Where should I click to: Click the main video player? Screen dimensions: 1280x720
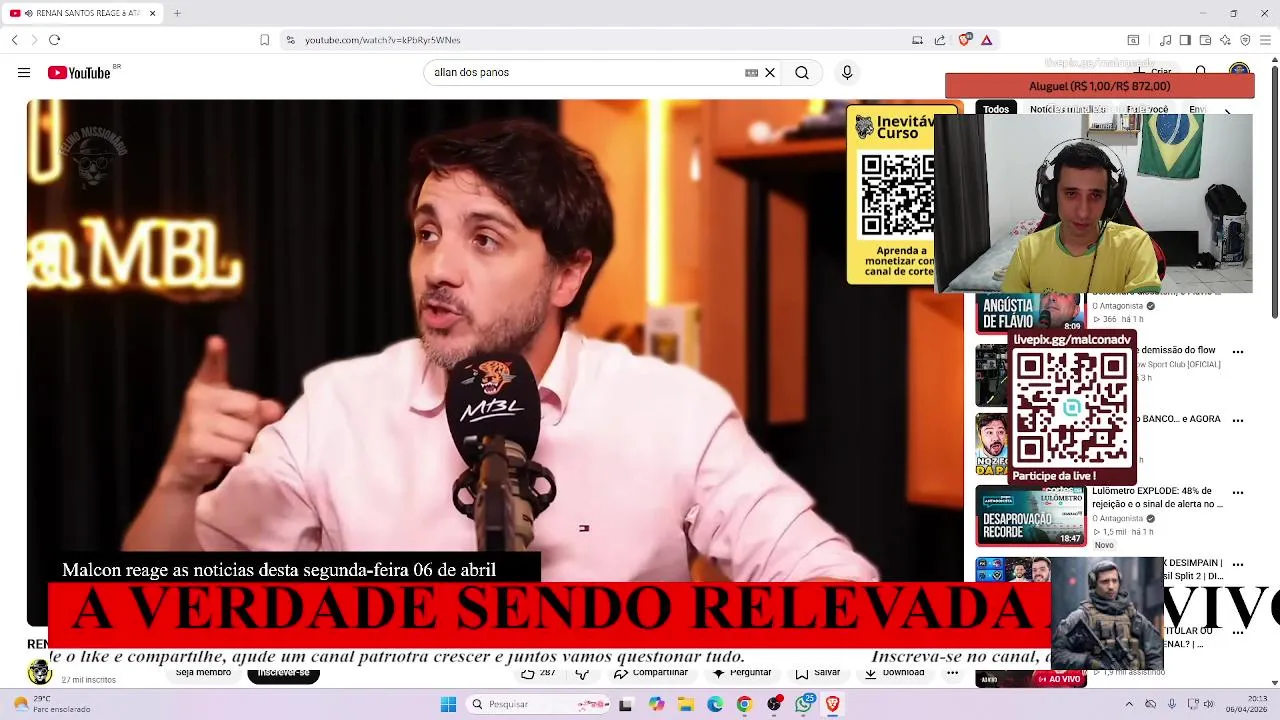[x=494, y=340]
